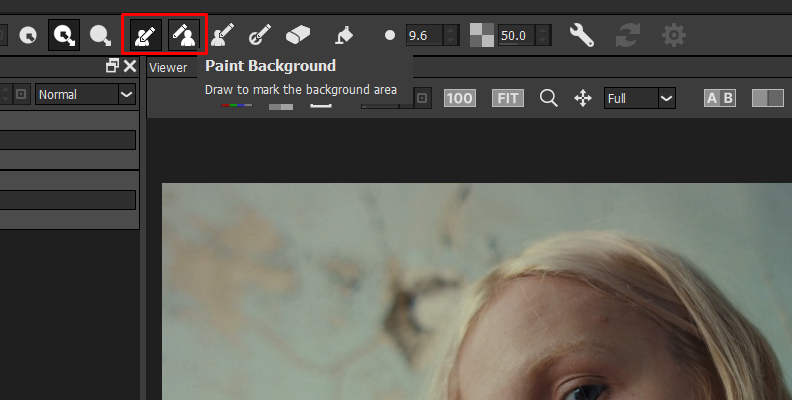The height and width of the screenshot is (400, 792).
Task: Click the greyed-out refresh arrows icon
Action: [x=628, y=35]
